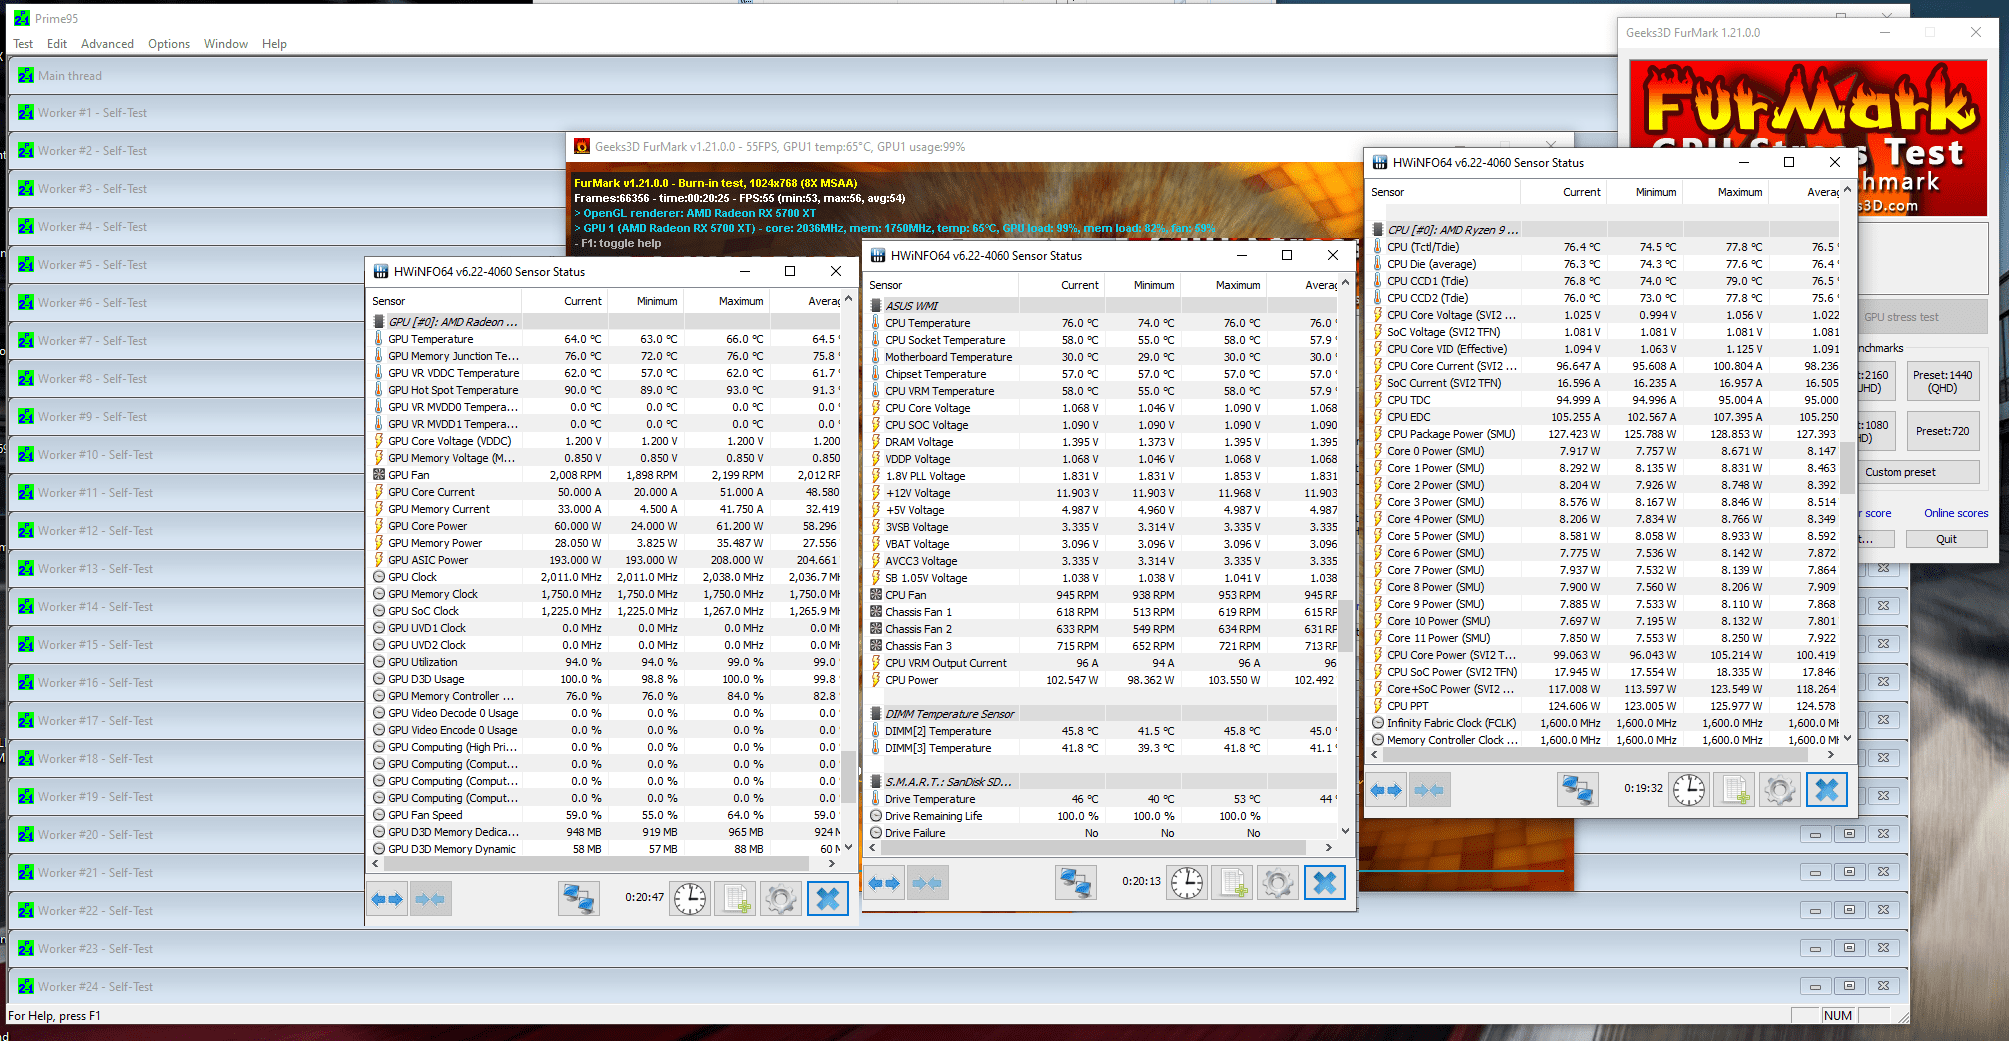Screen dimensions: 2009x1041
Task: Restore Worker #22 child window
Action: (x=1849, y=910)
